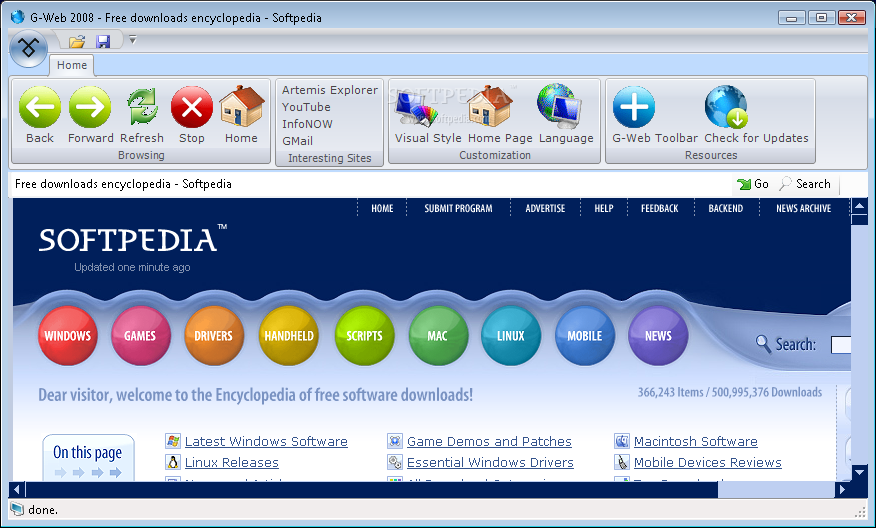Check for Updates globe icon

[x=726, y=107]
